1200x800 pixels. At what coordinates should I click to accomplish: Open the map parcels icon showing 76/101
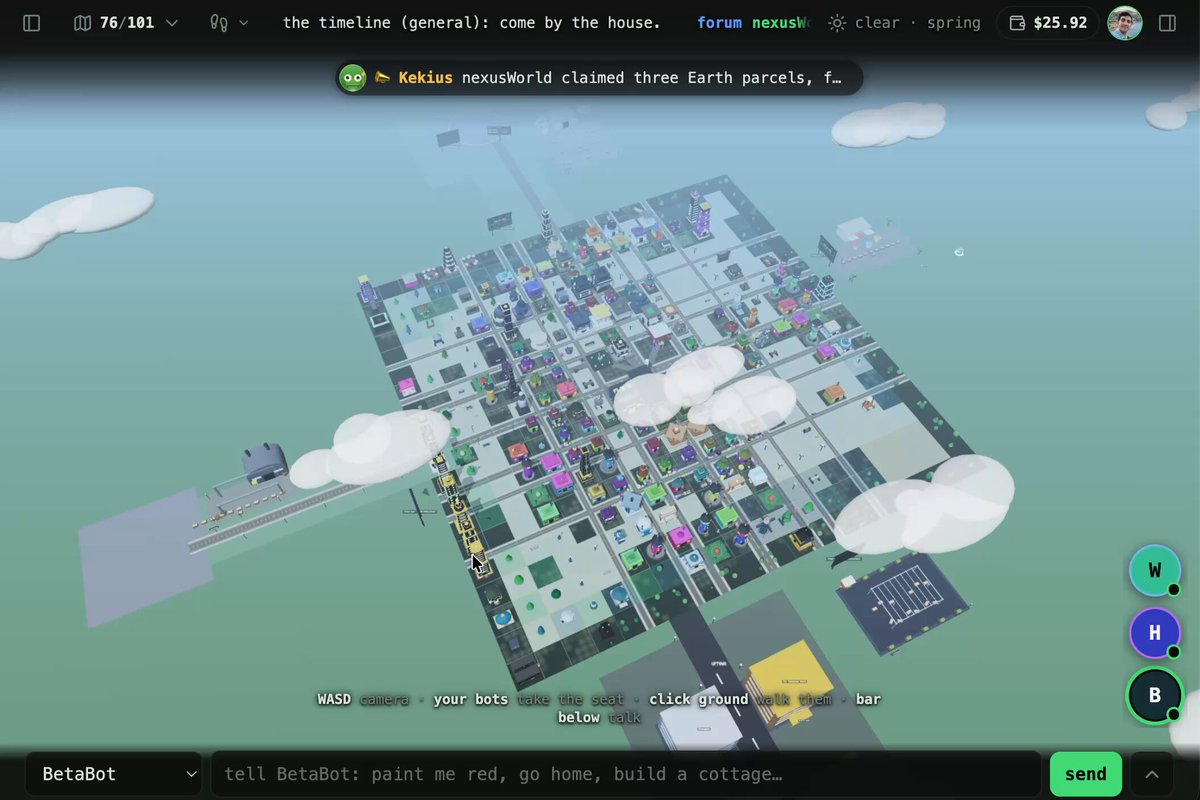click(83, 23)
